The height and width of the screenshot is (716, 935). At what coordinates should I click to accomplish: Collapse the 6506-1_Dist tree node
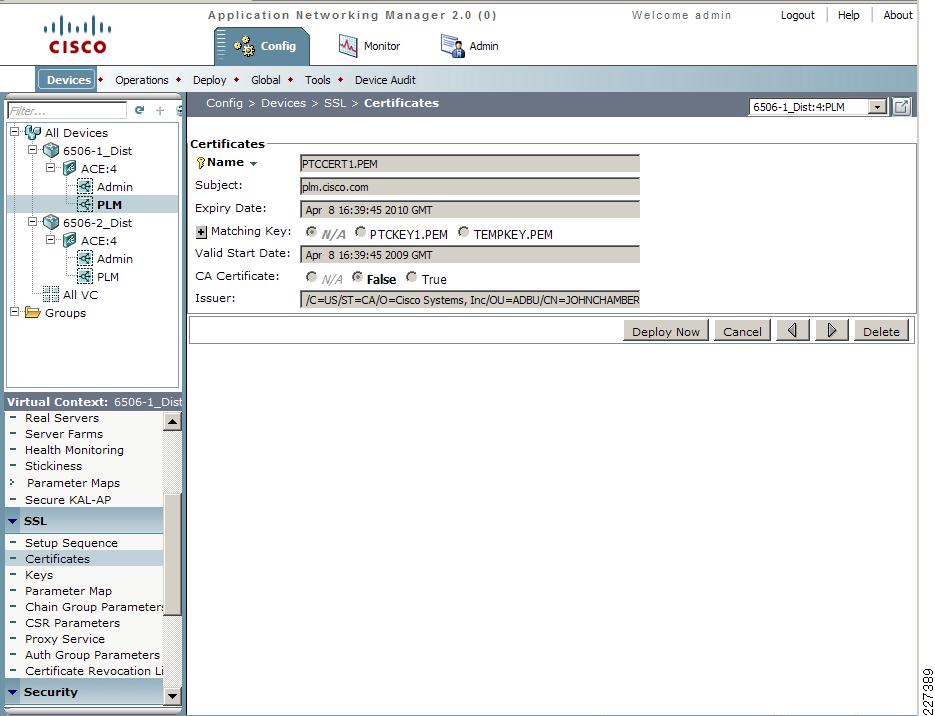pyautogui.click(x=34, y=150)
